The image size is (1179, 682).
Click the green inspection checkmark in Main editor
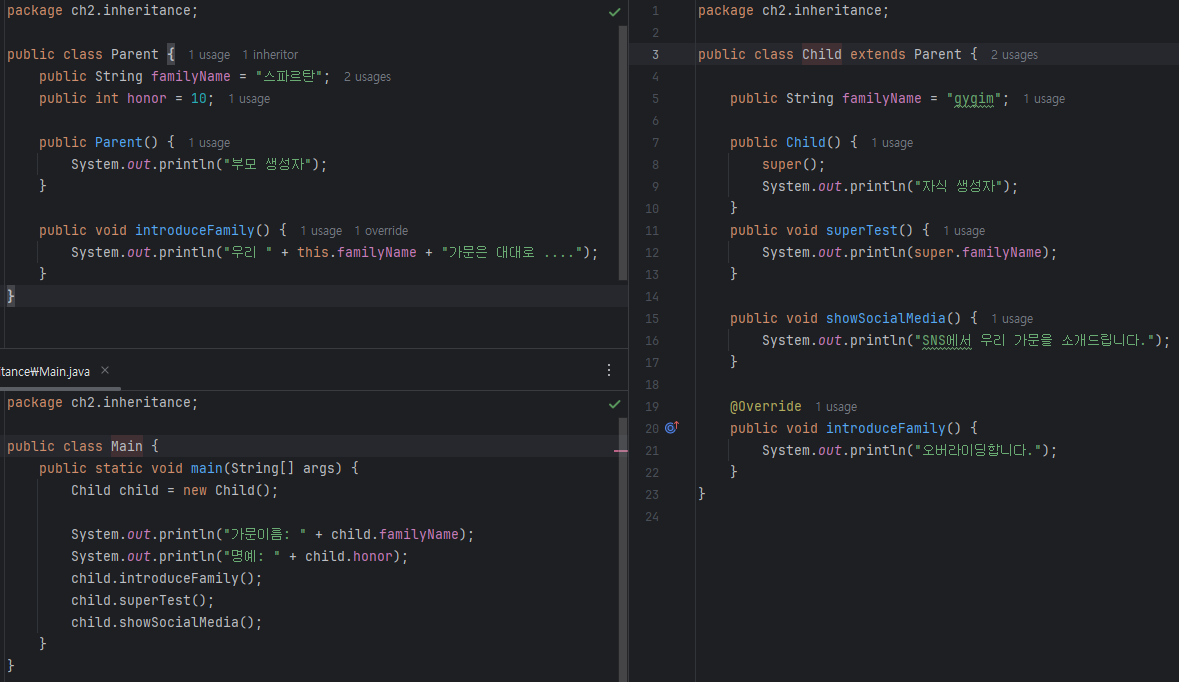[614, 404]
